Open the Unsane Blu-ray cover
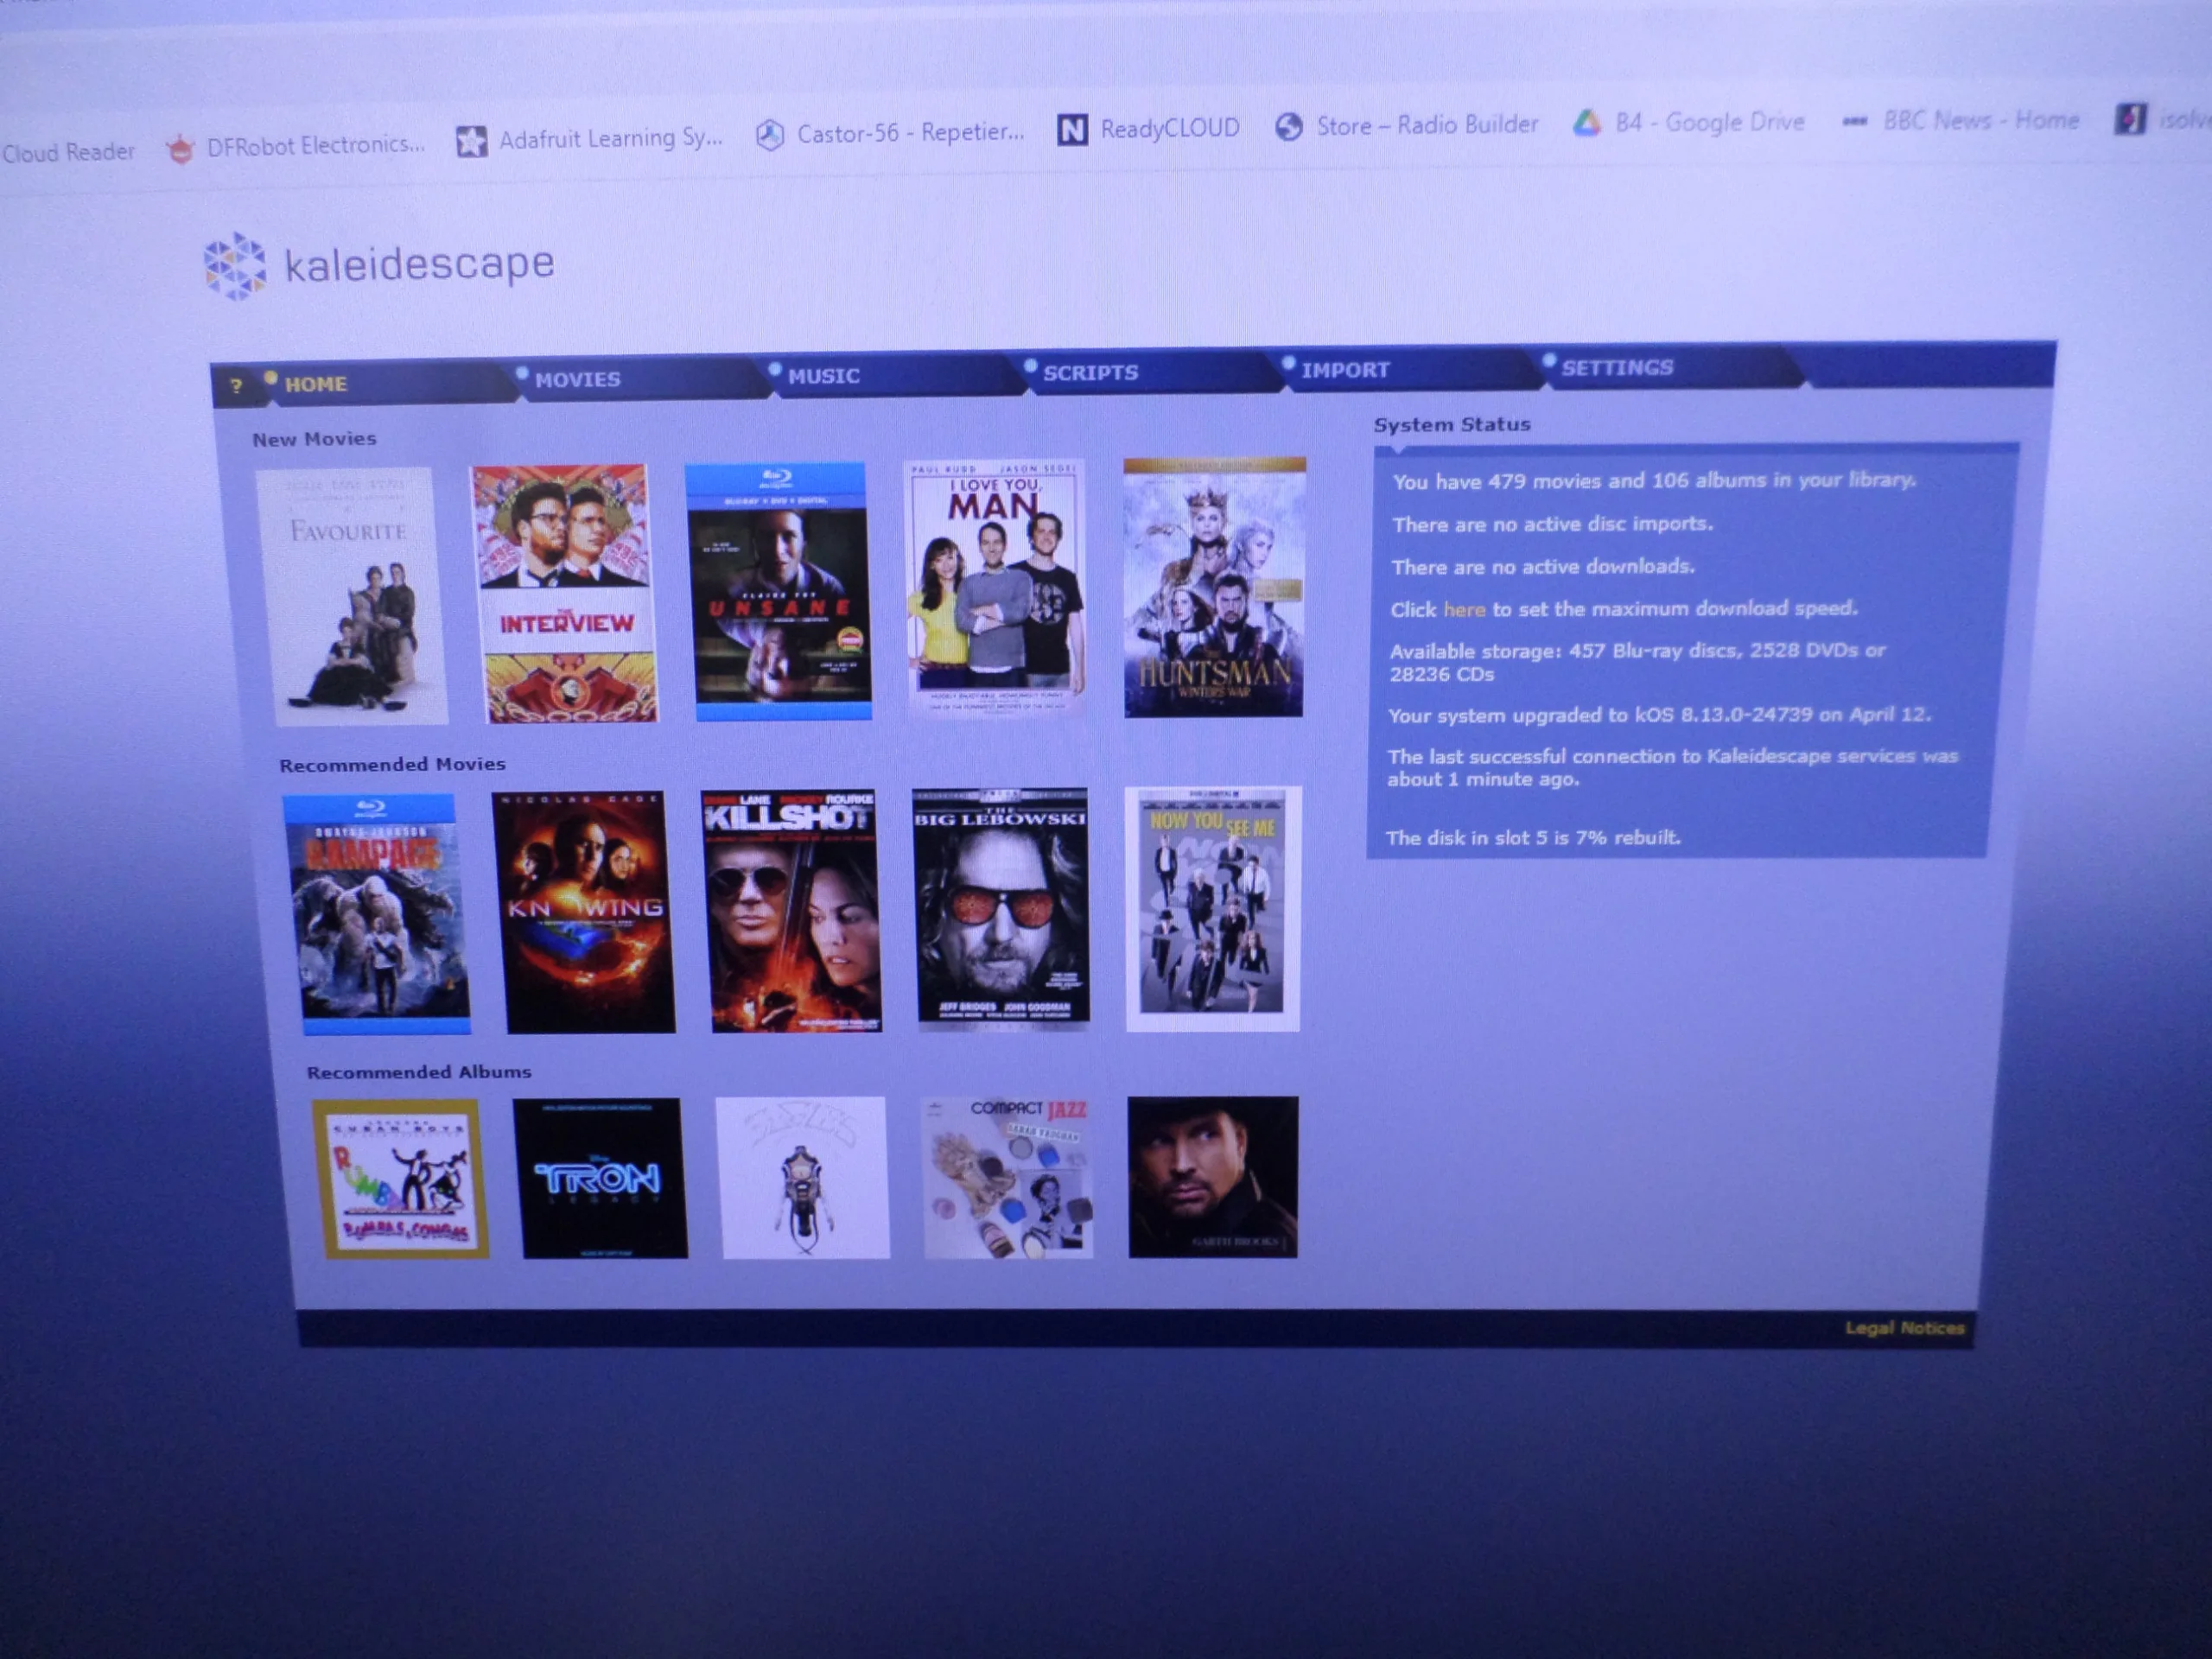The height and width of the screenshot is (1659, 2212). (778, 590)
